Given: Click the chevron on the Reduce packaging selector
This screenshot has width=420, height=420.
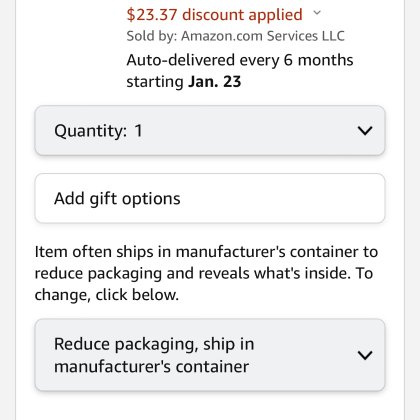Looking at the screenshot, I should 365,355.
